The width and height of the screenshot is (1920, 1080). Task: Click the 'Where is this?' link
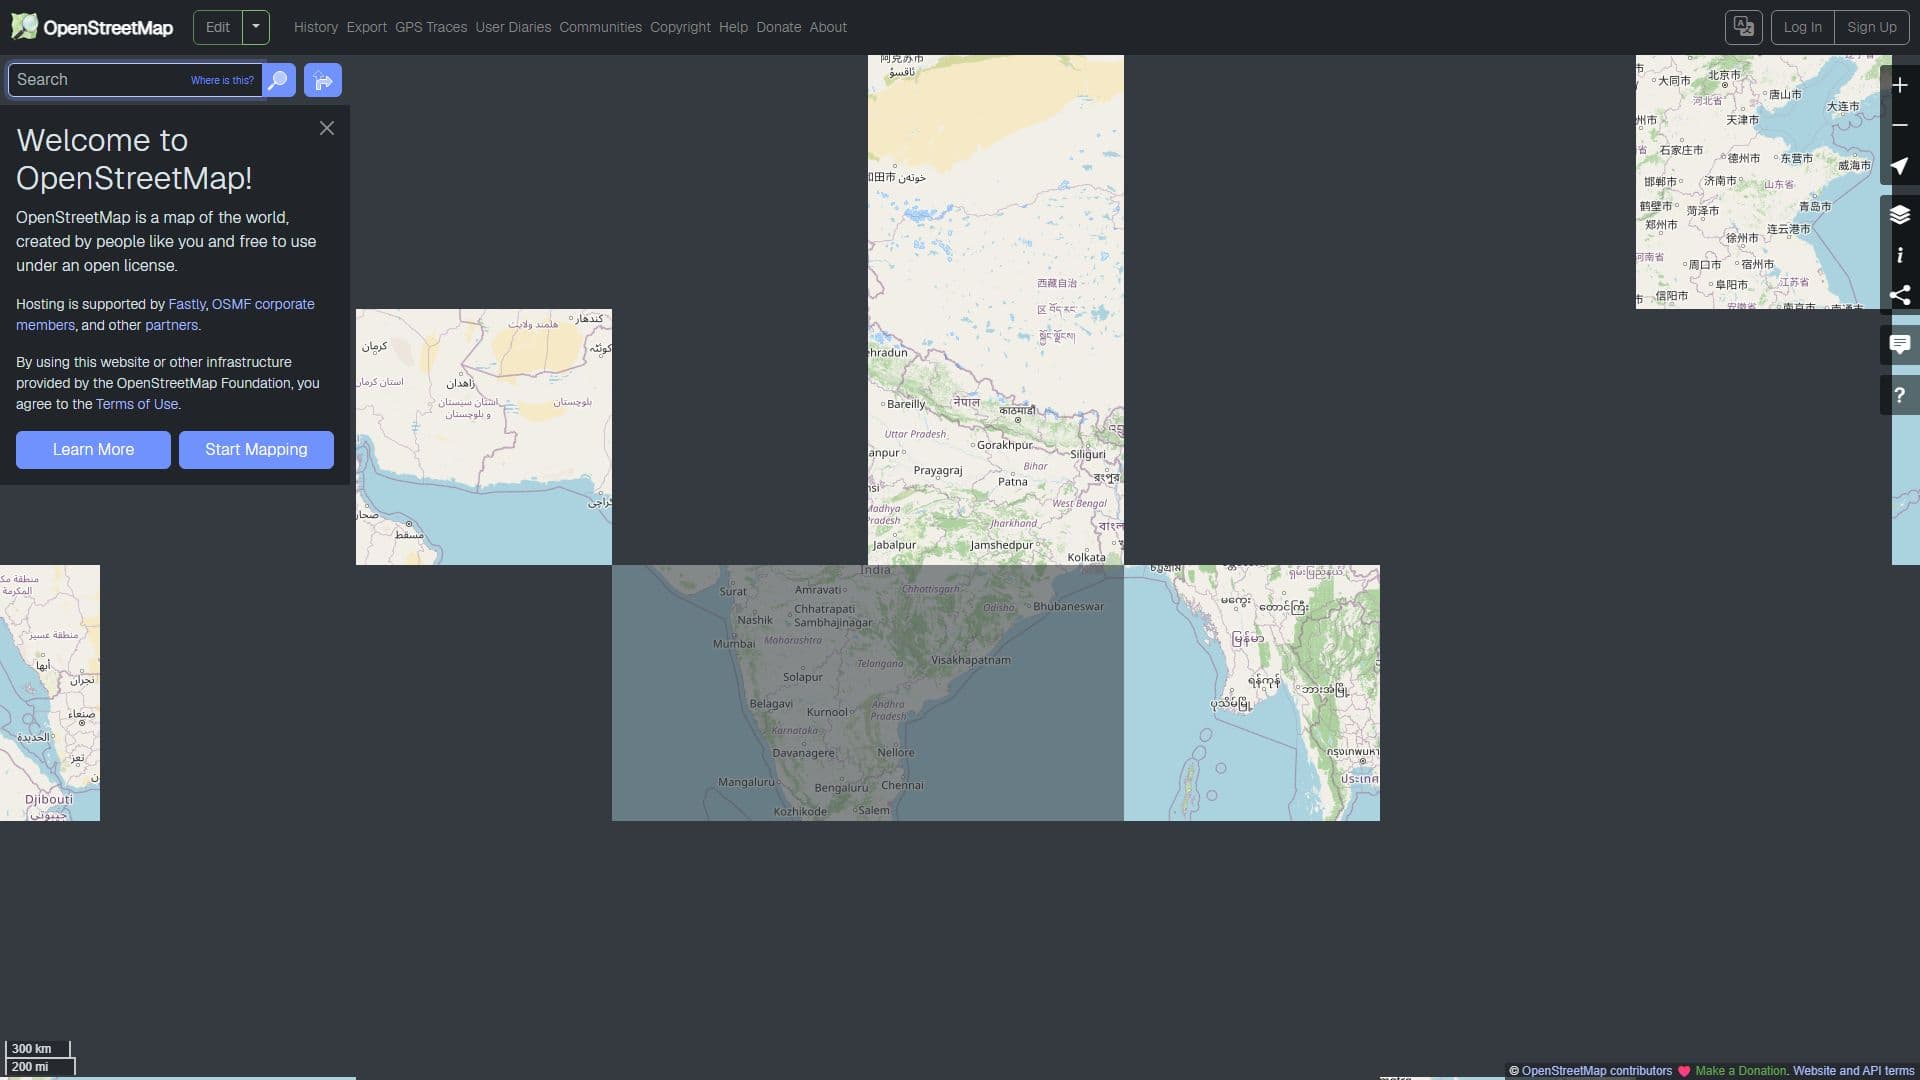222,80
